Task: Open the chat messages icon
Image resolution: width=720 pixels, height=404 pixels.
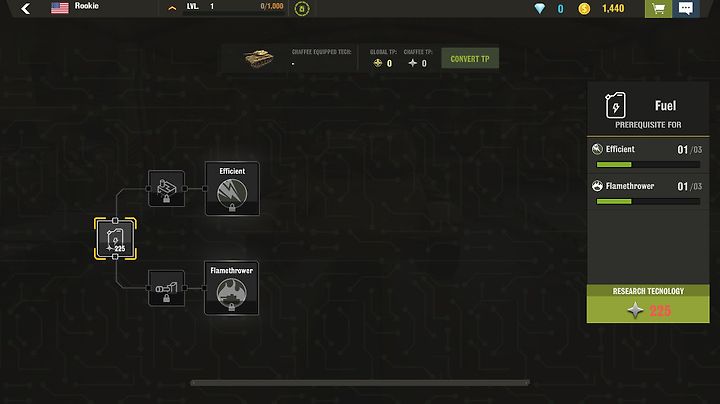Action: (x=686, y=9)
